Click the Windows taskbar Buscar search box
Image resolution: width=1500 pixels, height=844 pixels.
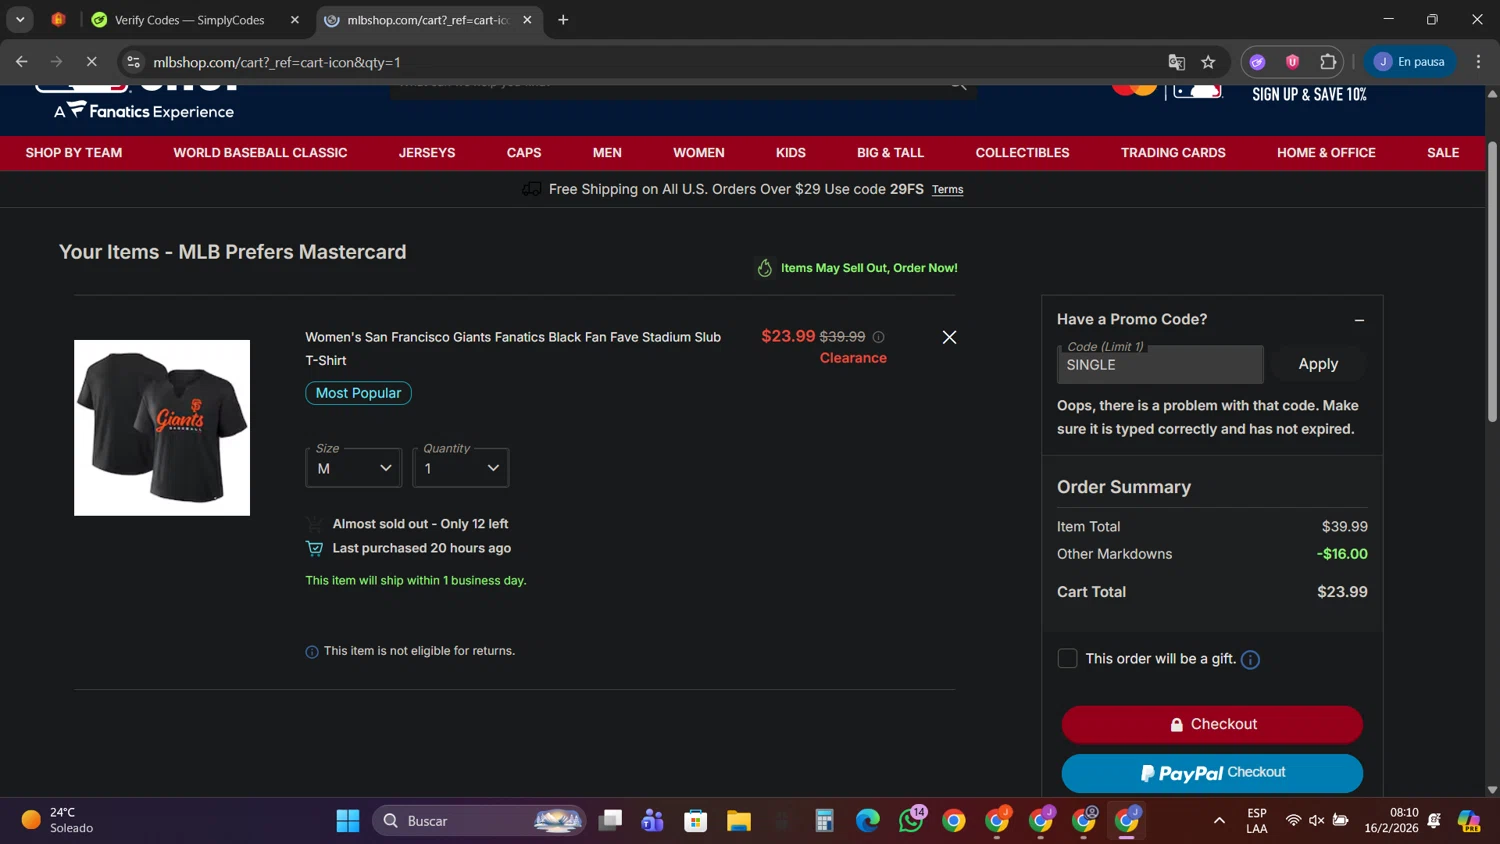[479, 821]
